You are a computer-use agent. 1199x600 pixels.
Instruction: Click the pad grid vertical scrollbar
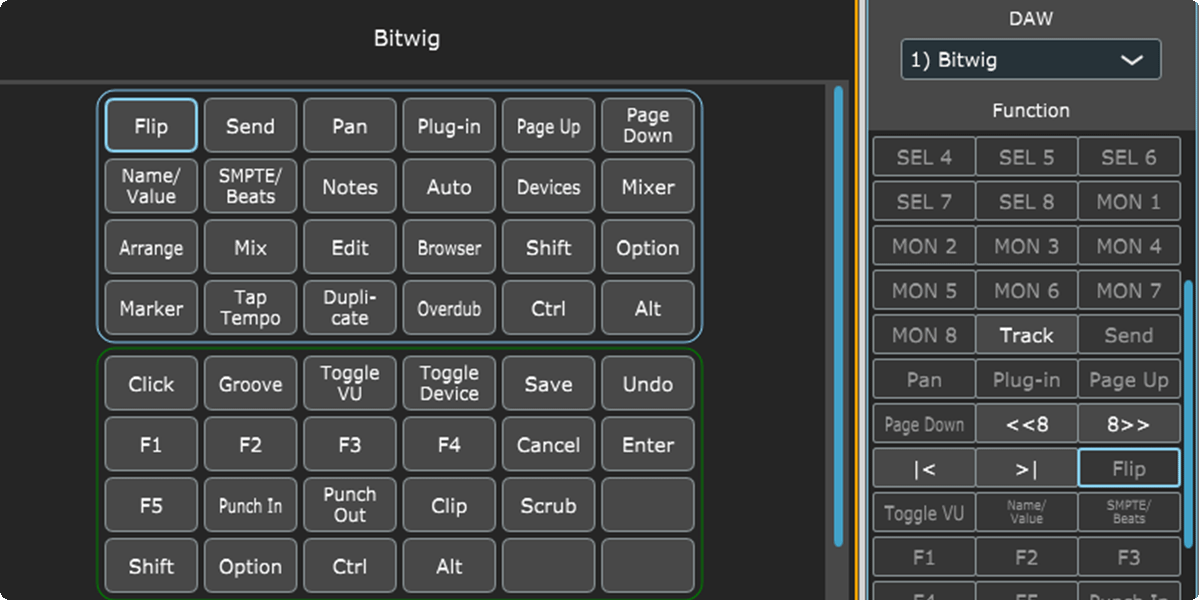838,300
